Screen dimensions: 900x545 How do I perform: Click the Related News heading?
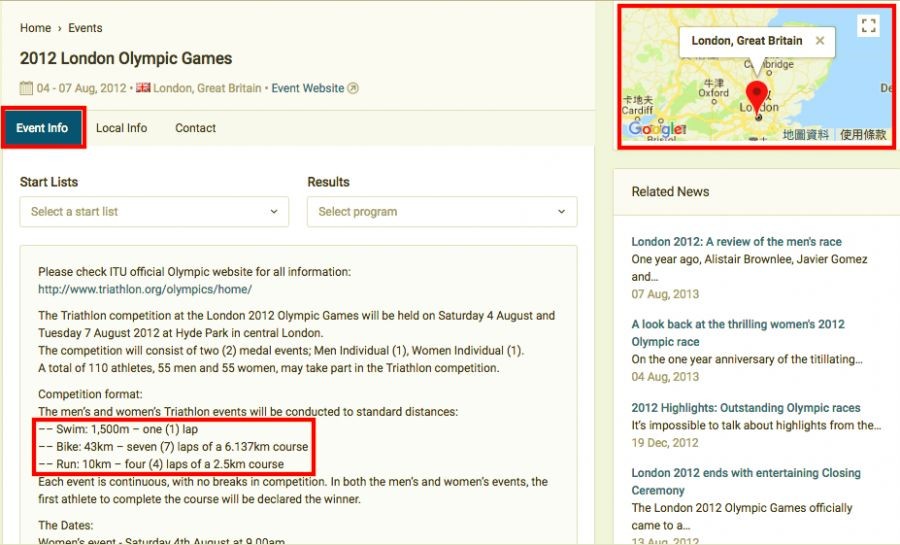tap(670, 192)
